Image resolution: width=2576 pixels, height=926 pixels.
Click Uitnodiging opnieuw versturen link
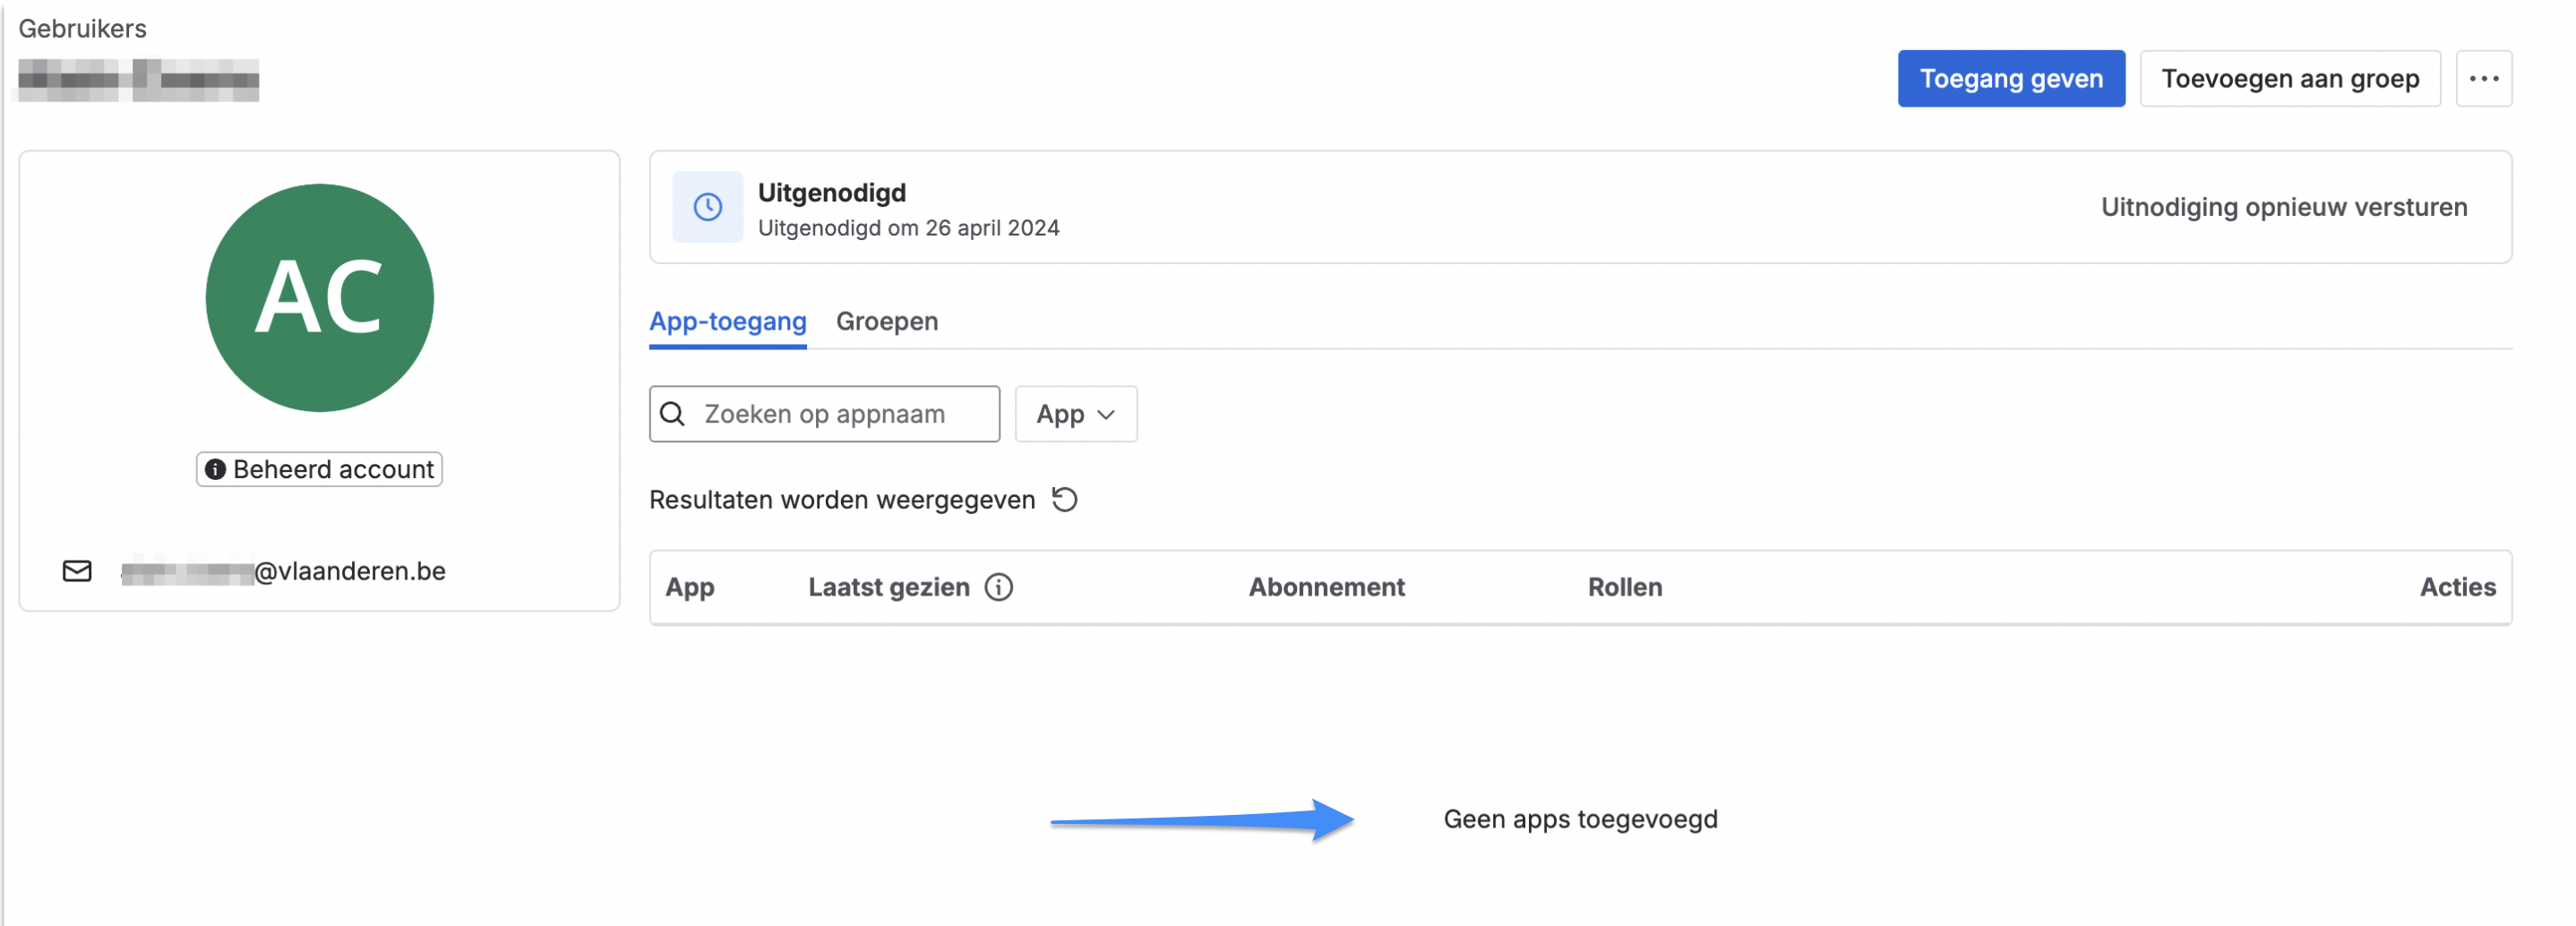pos(2283,207)
